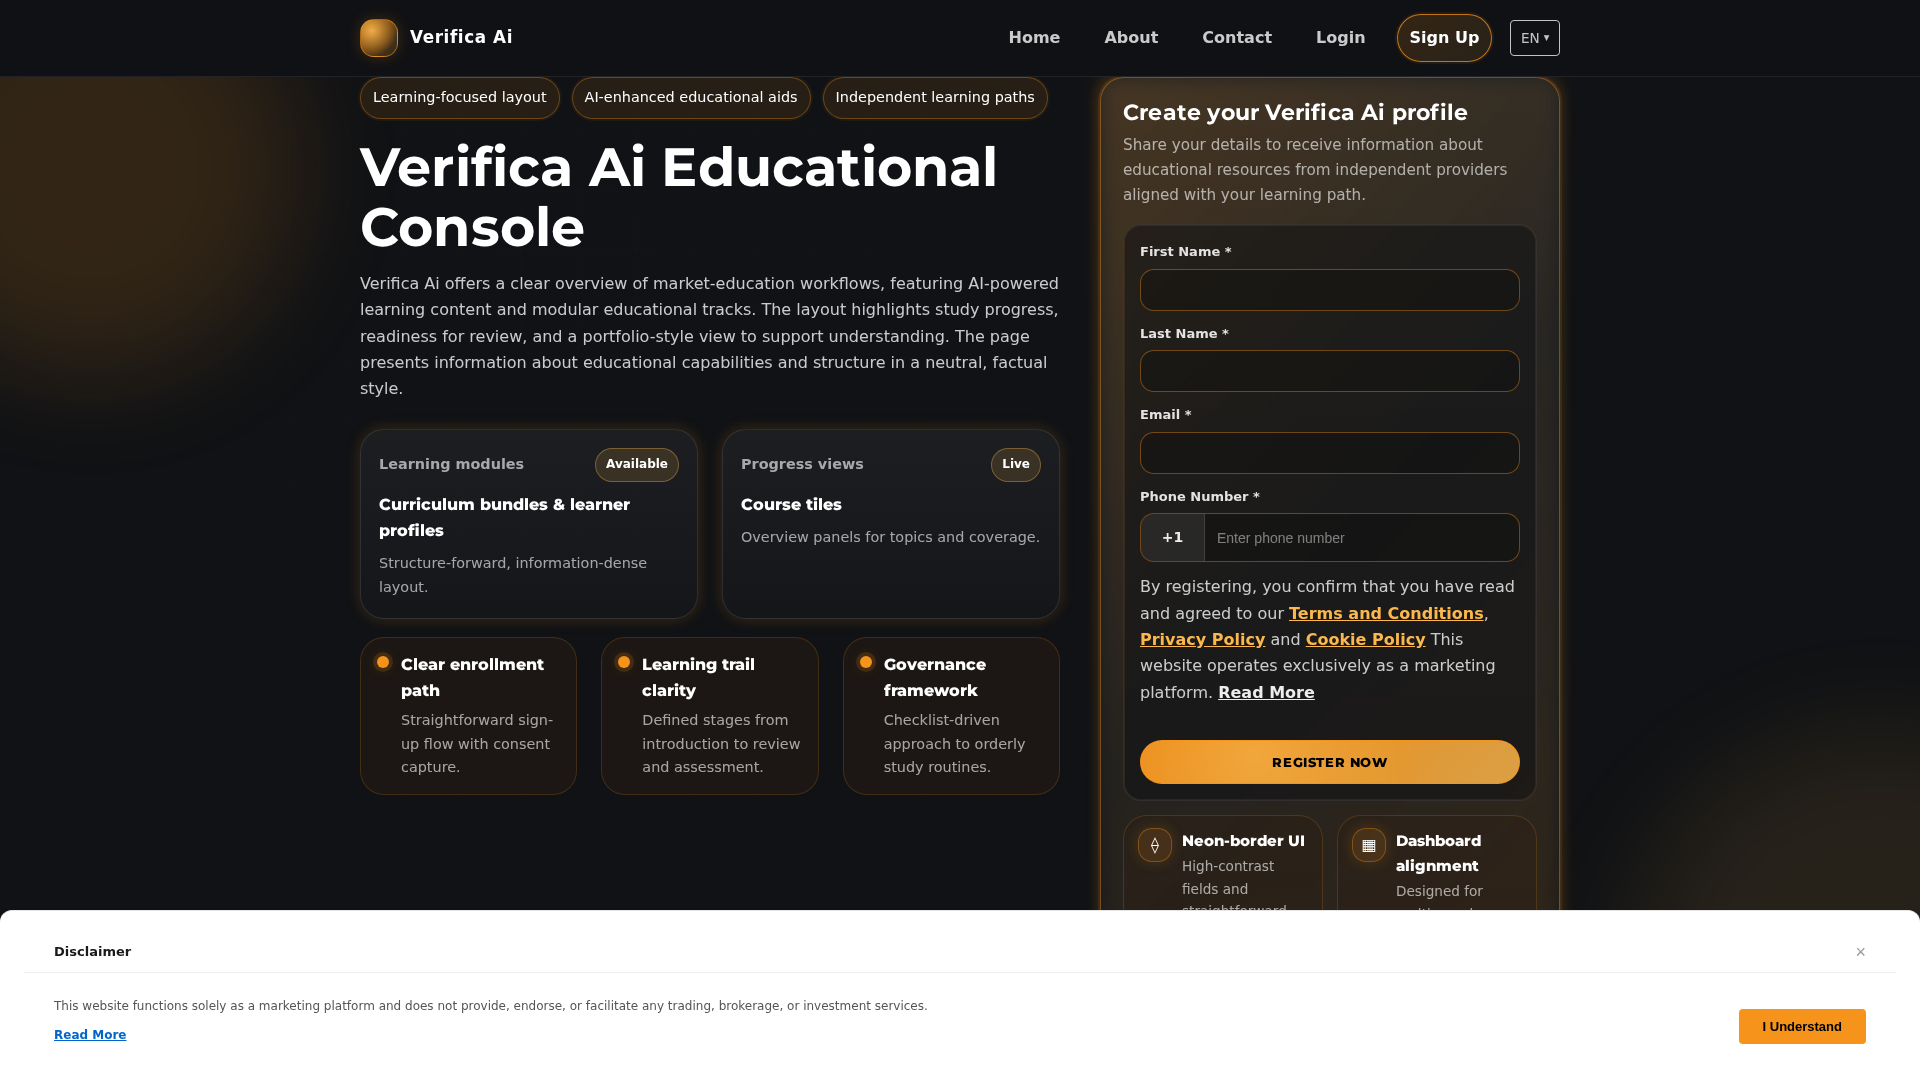Click the Learning trail clarity heading
The height and width of the screenshot is (1080, 1920).
click(698, 678)
